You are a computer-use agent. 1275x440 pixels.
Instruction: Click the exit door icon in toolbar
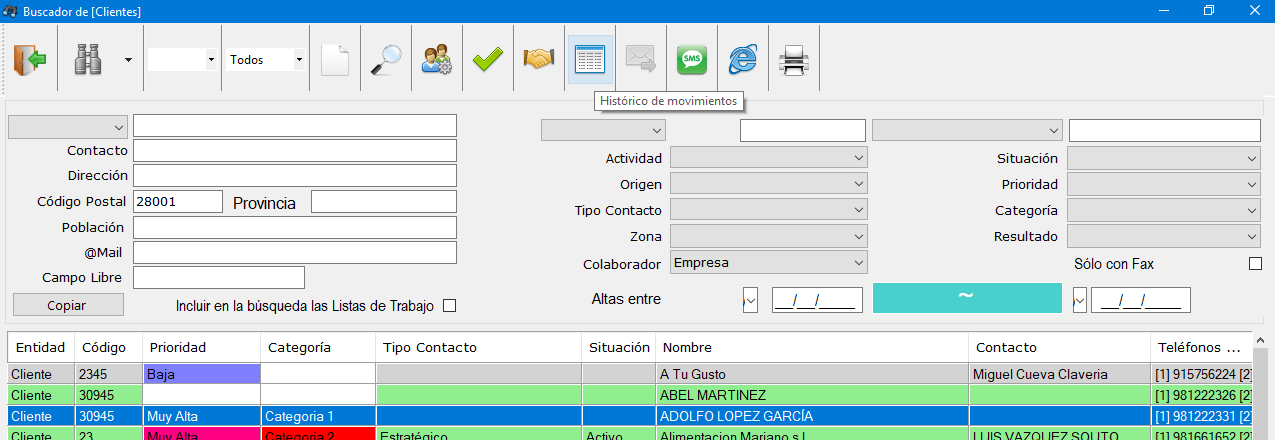click(30, 59)
